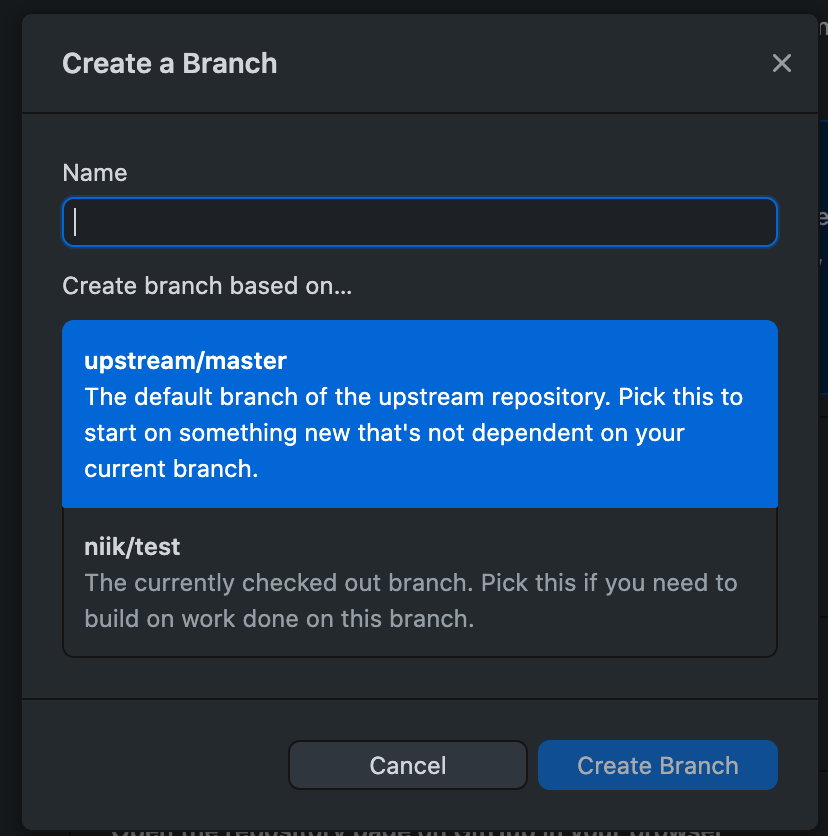The width and height of the screenshot is (828, 836).
Task: Pick the currently checked out branch option
Action: [420, 582]
